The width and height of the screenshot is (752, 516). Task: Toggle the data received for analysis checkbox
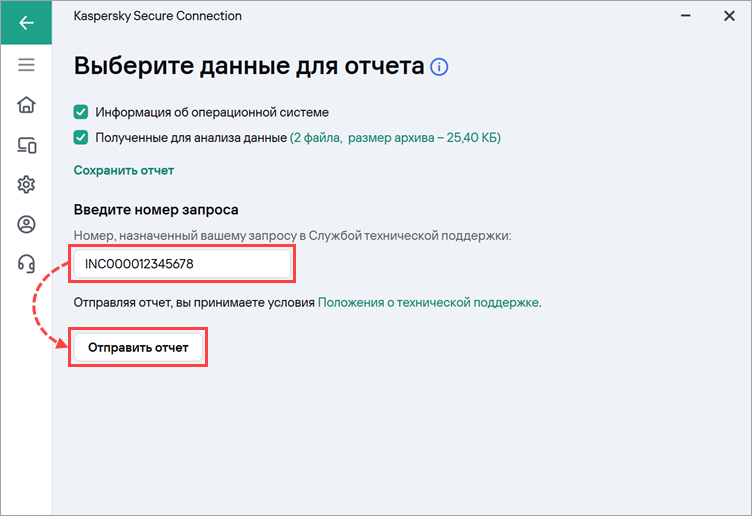[x=81, y=138]
